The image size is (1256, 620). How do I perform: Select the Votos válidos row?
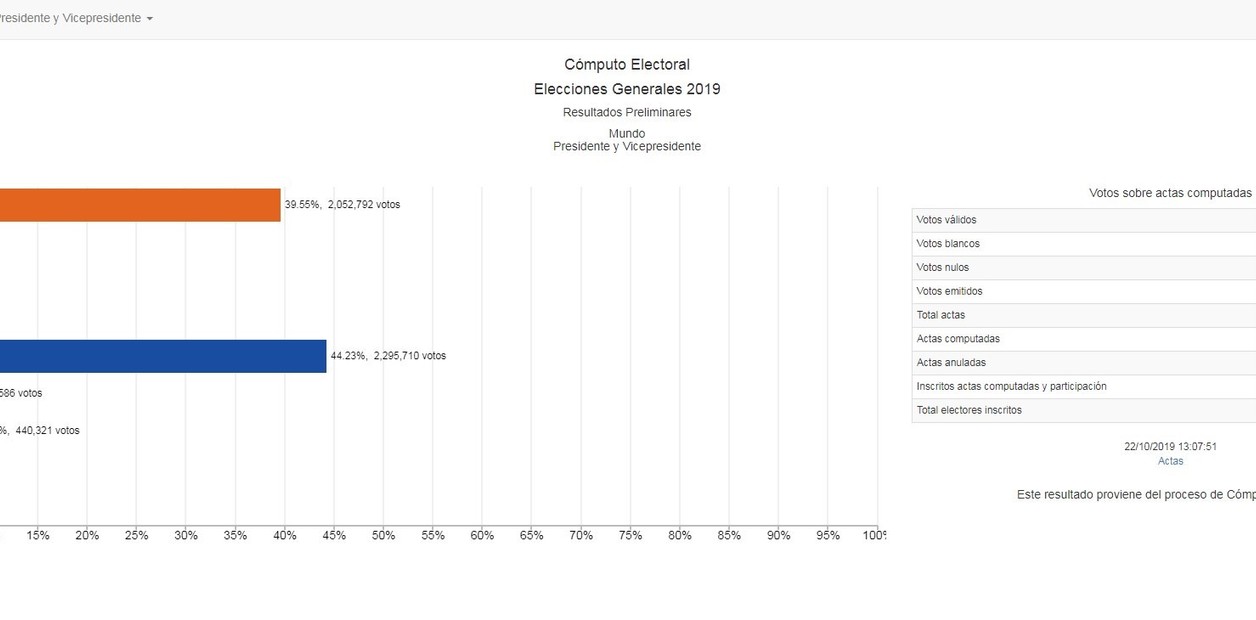[x=1084, y=220]
